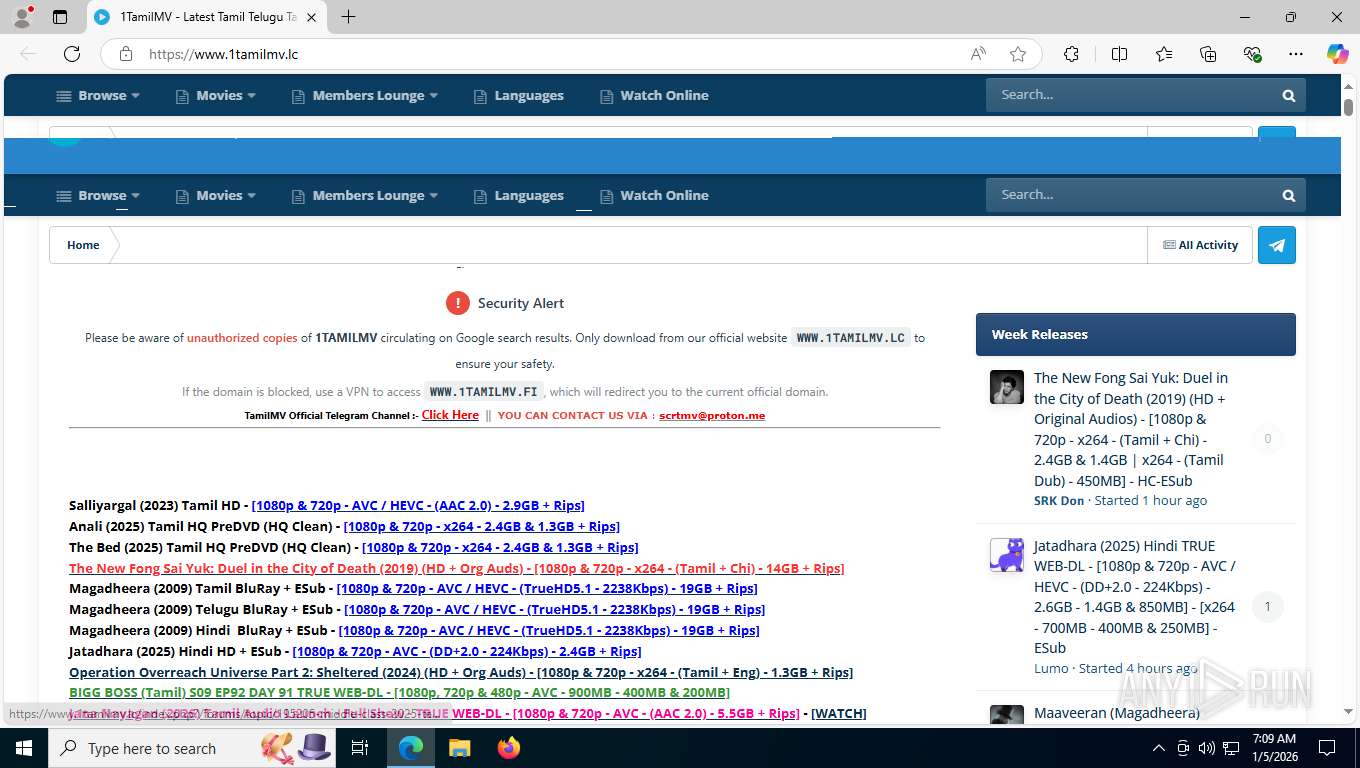Click the [WATCH] link
The height and width of the screenshot is (768, 1360).
tap(838, 713)
